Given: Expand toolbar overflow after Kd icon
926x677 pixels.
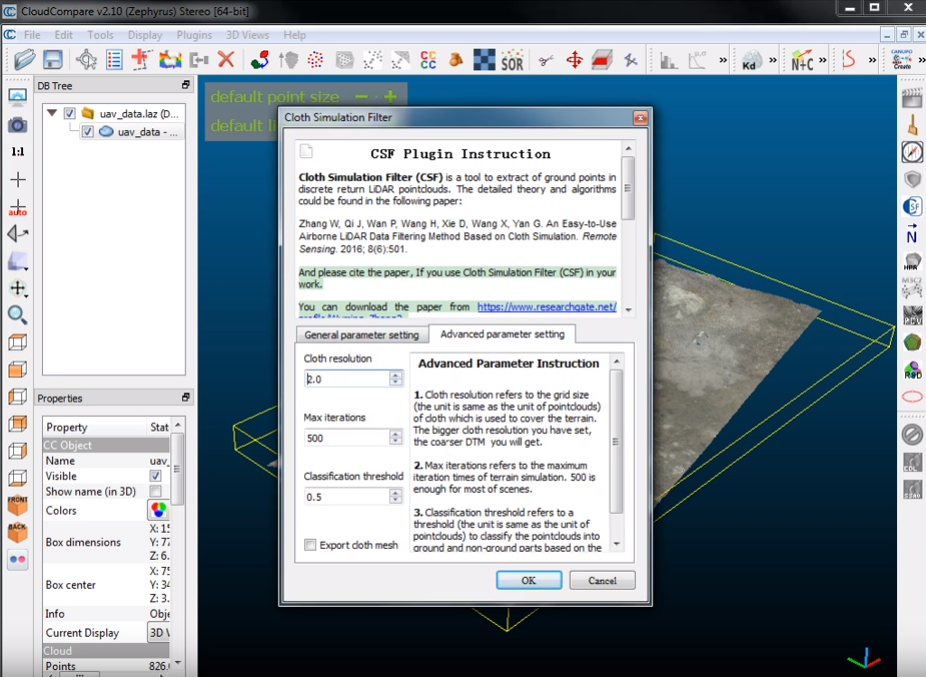Looking at the screenshot, I should click(772, 60).
